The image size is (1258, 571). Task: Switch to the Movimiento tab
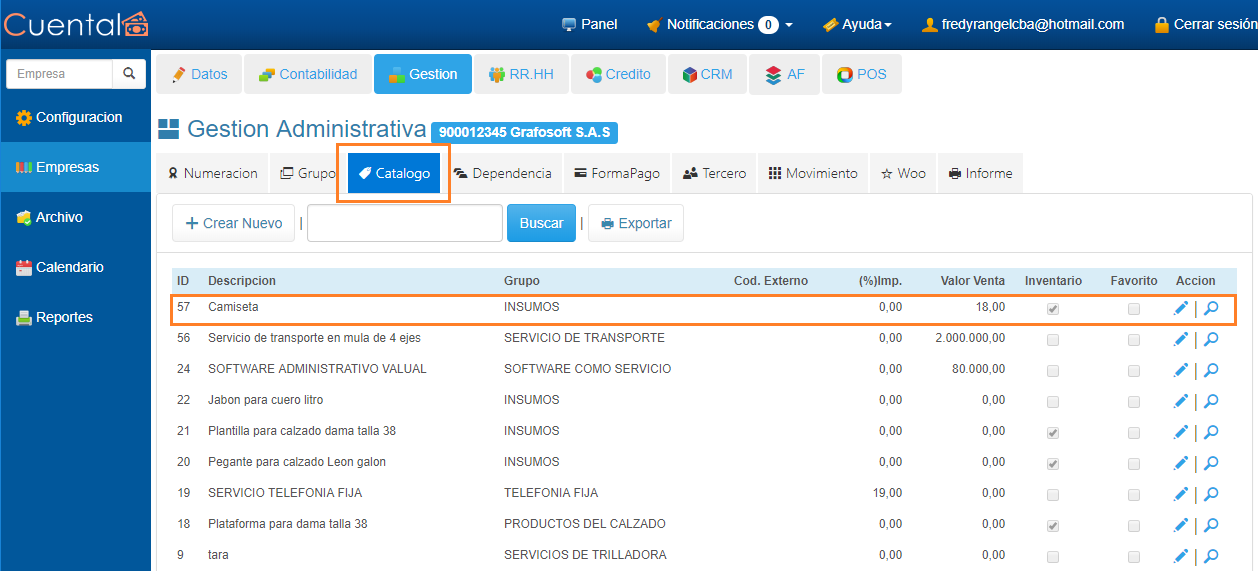[813, 173]
